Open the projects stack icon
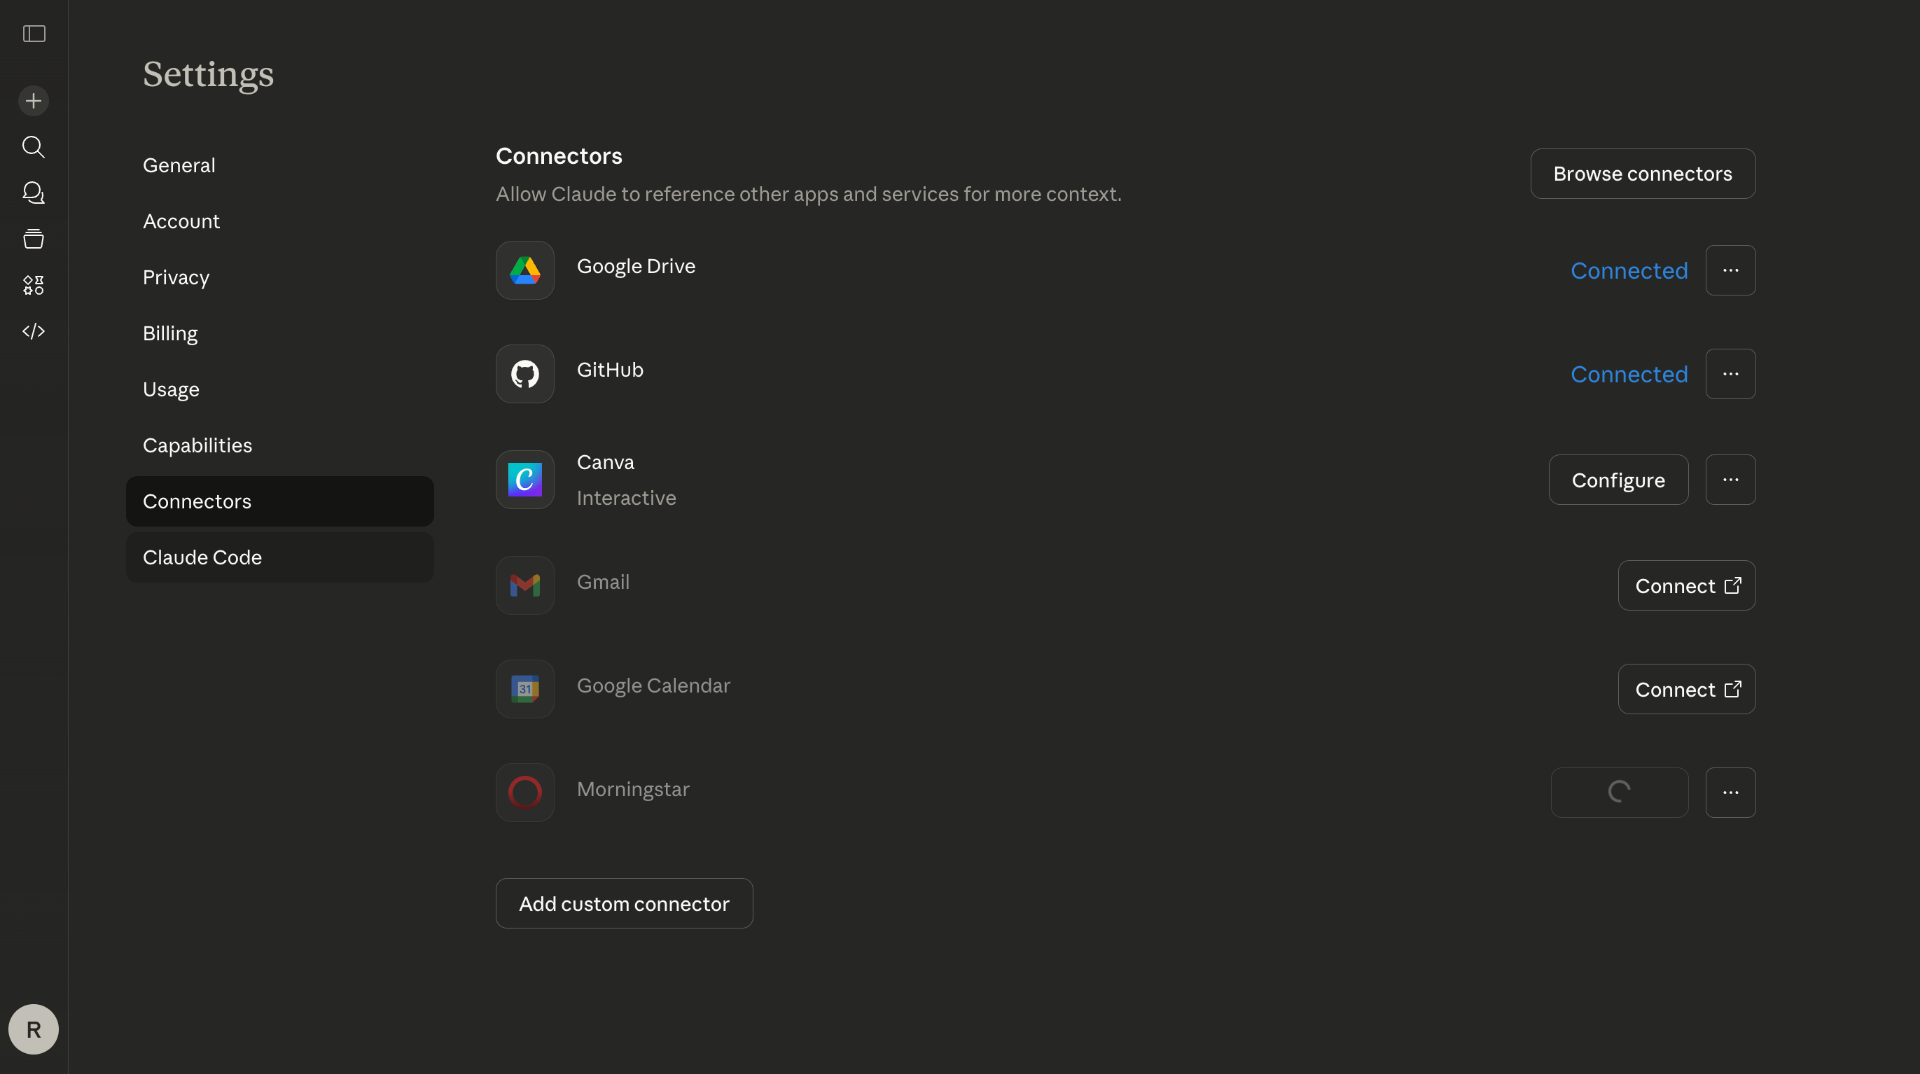Viewport: 1920px width, 1074px height. (34, 239)
